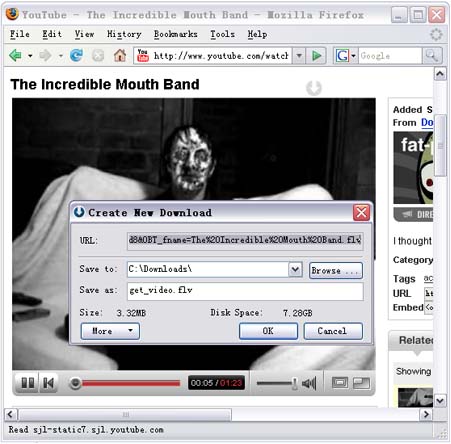451x444 pixels.
Task: Click the Embed code field
Action: (x=429, y=307)
